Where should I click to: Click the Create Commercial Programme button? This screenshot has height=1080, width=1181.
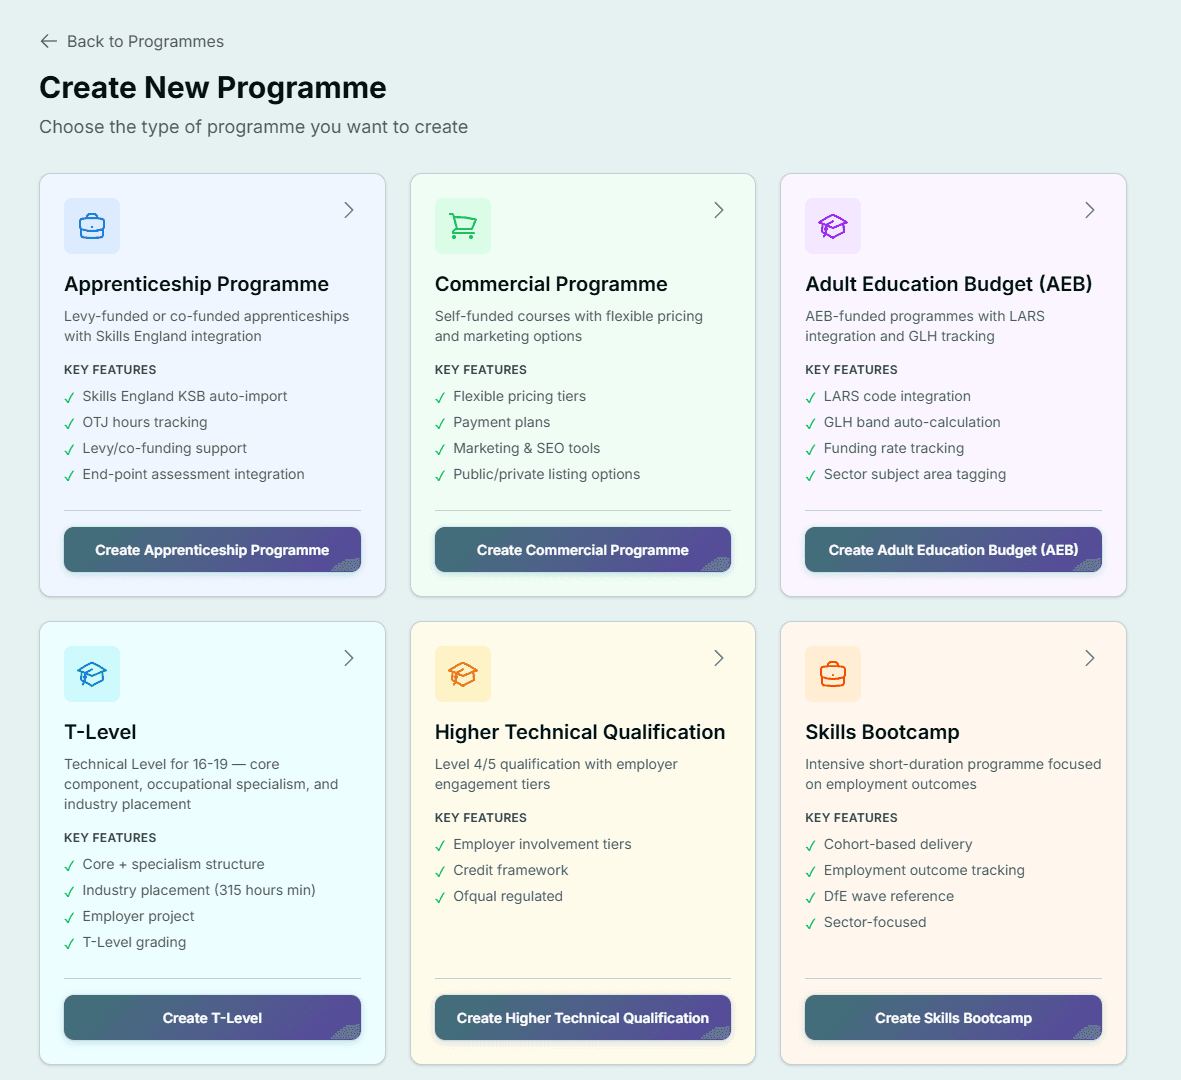582,549
